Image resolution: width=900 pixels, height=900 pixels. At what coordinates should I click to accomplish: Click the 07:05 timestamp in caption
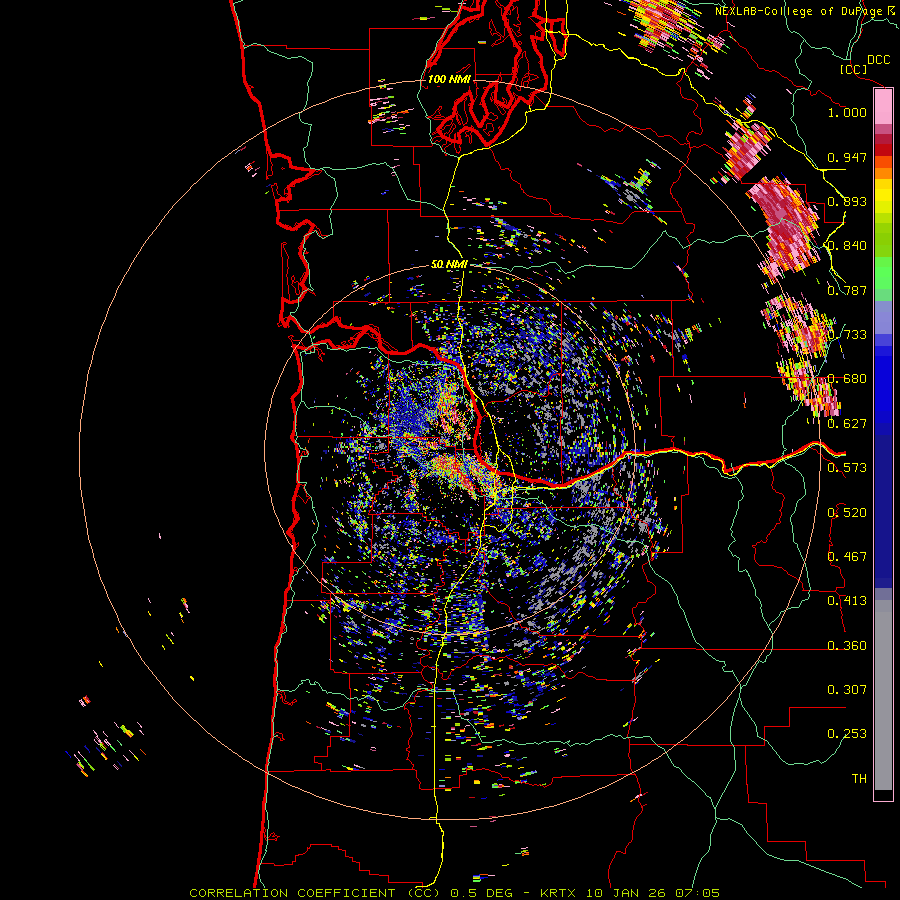[697, 893]
